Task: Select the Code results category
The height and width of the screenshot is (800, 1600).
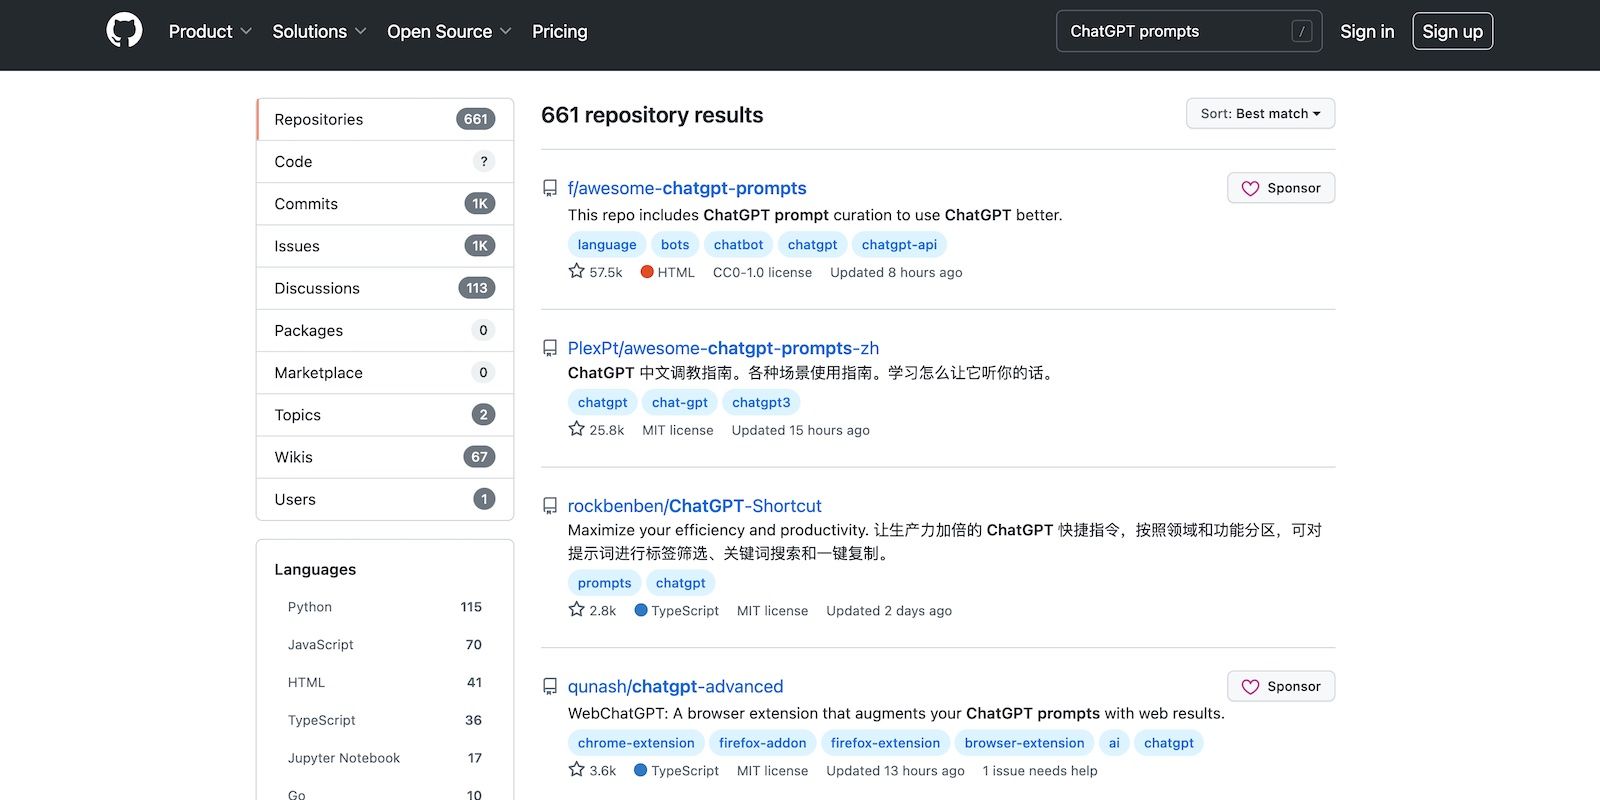Action: pos(385,161)
